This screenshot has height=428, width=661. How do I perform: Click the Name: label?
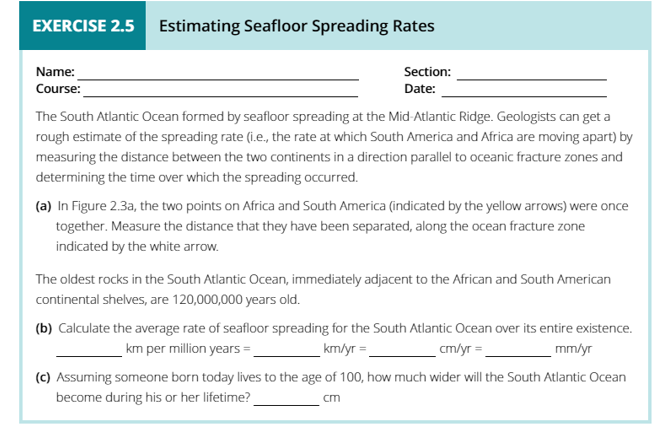tap(55, 72)
